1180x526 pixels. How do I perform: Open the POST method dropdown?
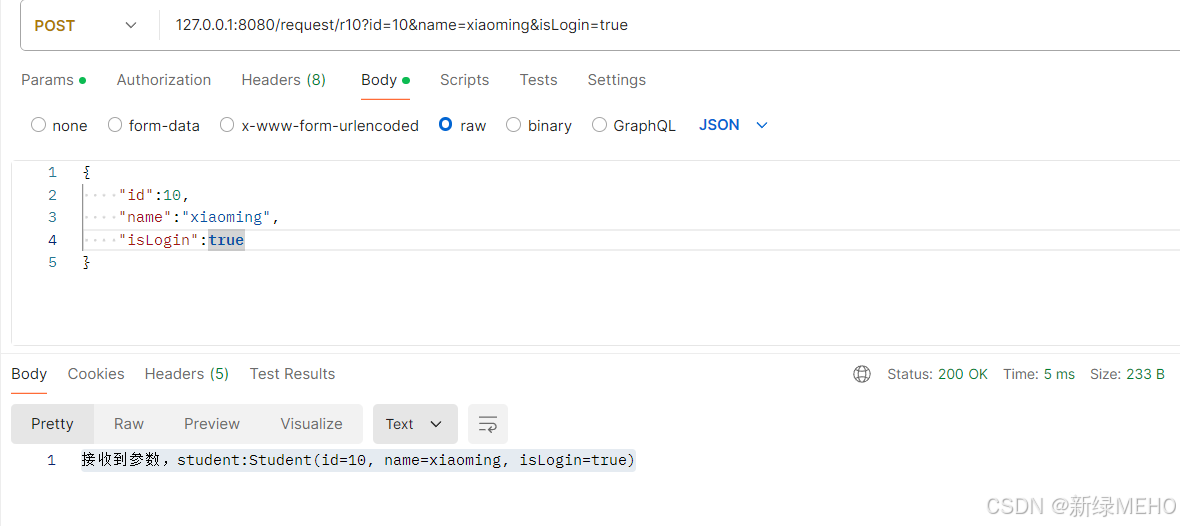coord(86,26)
